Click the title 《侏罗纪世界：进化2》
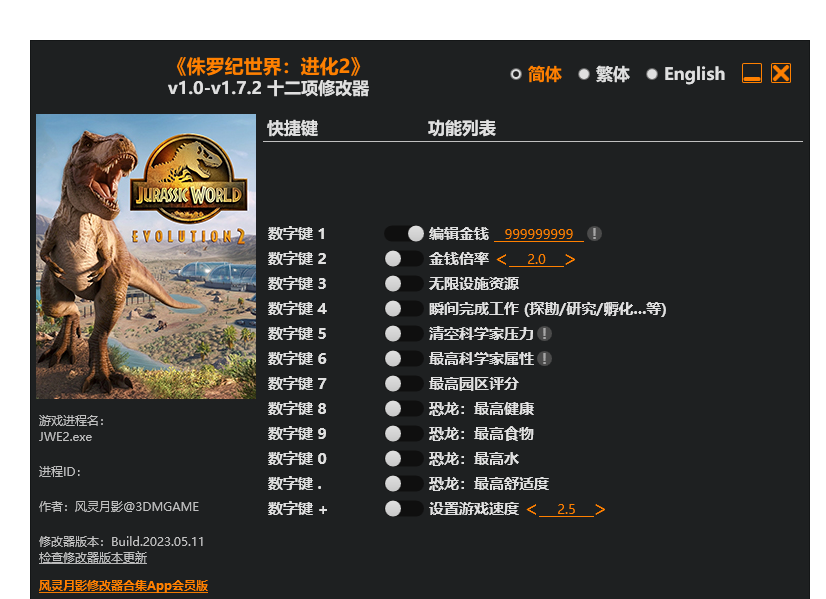This screenshot has height=599, width=826. click(x=269, y=67)
